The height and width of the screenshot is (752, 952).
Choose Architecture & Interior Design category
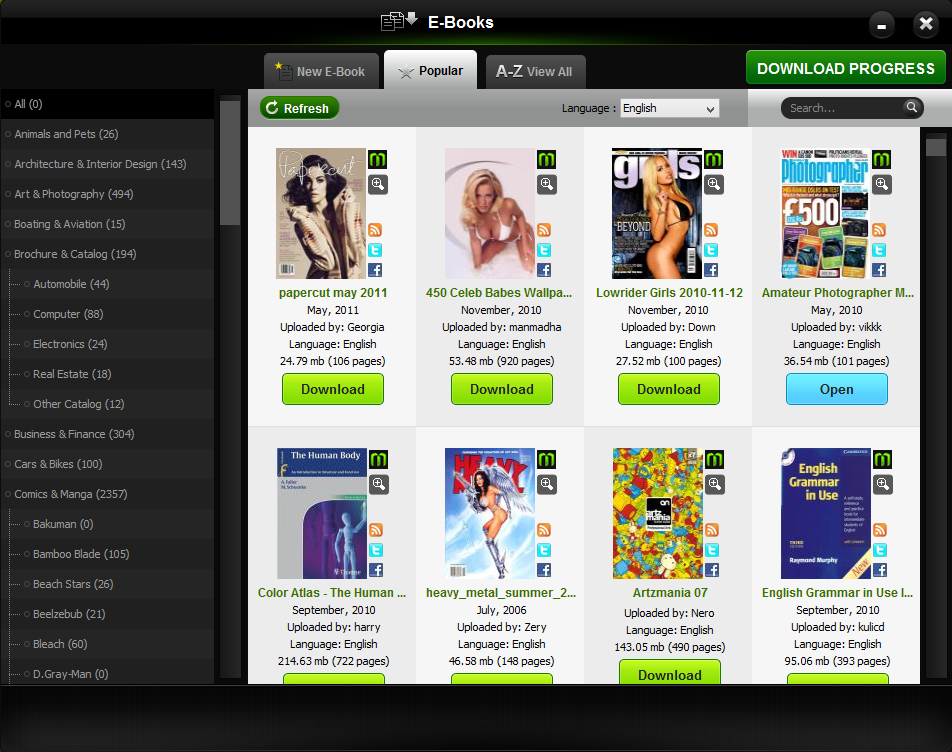point(107,164)
